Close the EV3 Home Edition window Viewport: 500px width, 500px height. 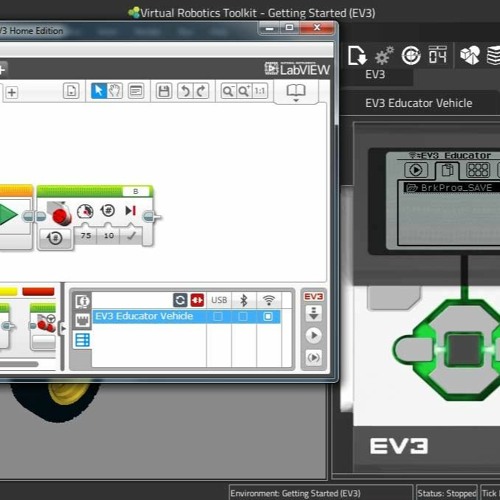(x=317, y=28)
